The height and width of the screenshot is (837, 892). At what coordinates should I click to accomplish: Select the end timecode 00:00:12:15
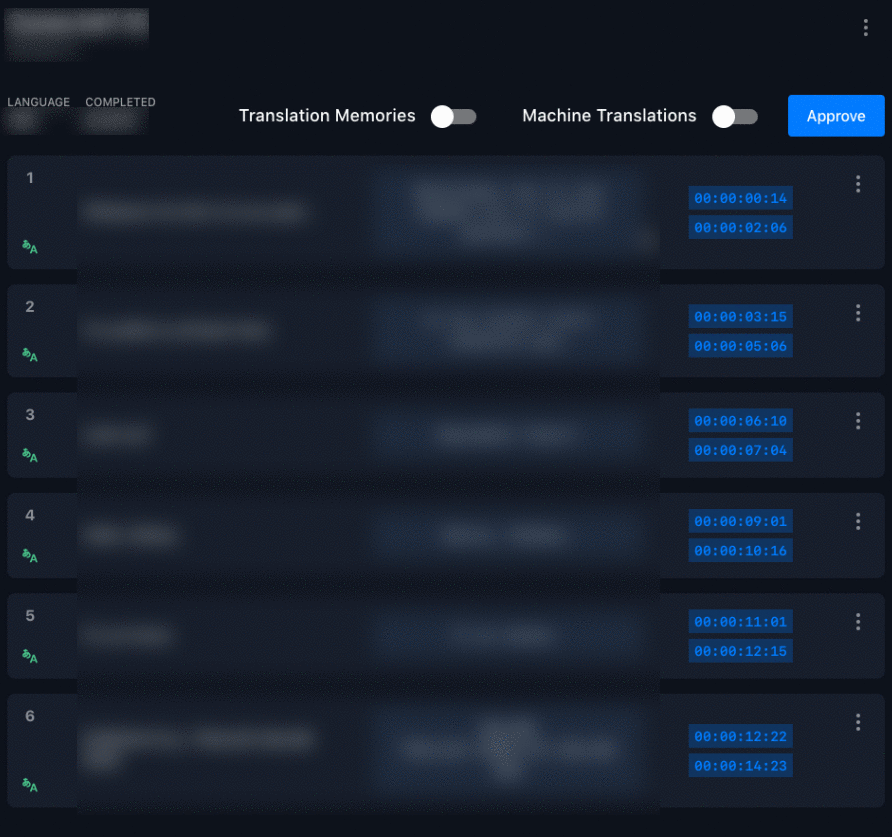[x=740, y=651]
